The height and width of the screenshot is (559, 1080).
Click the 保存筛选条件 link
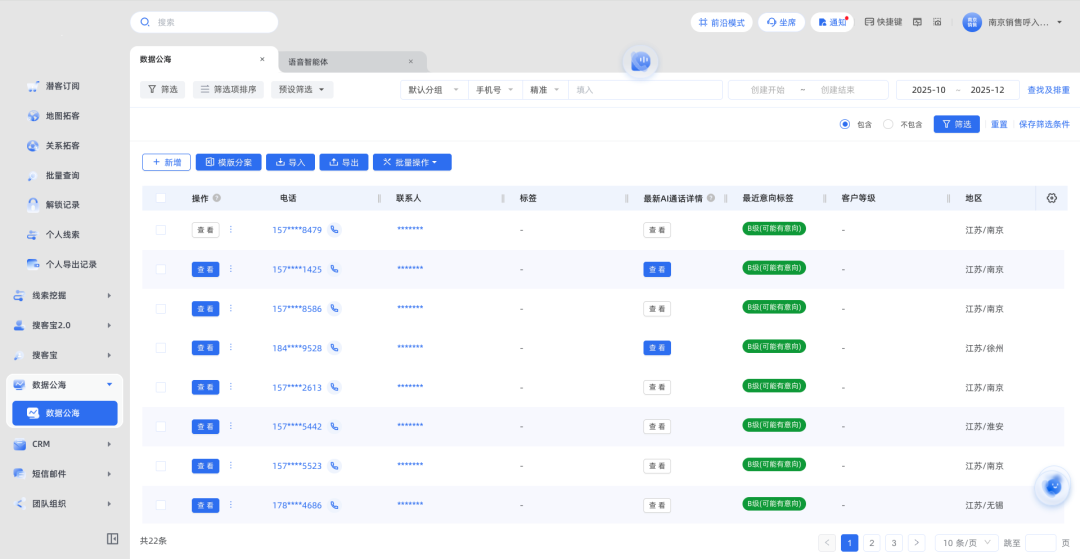(x=1044, y=124)
